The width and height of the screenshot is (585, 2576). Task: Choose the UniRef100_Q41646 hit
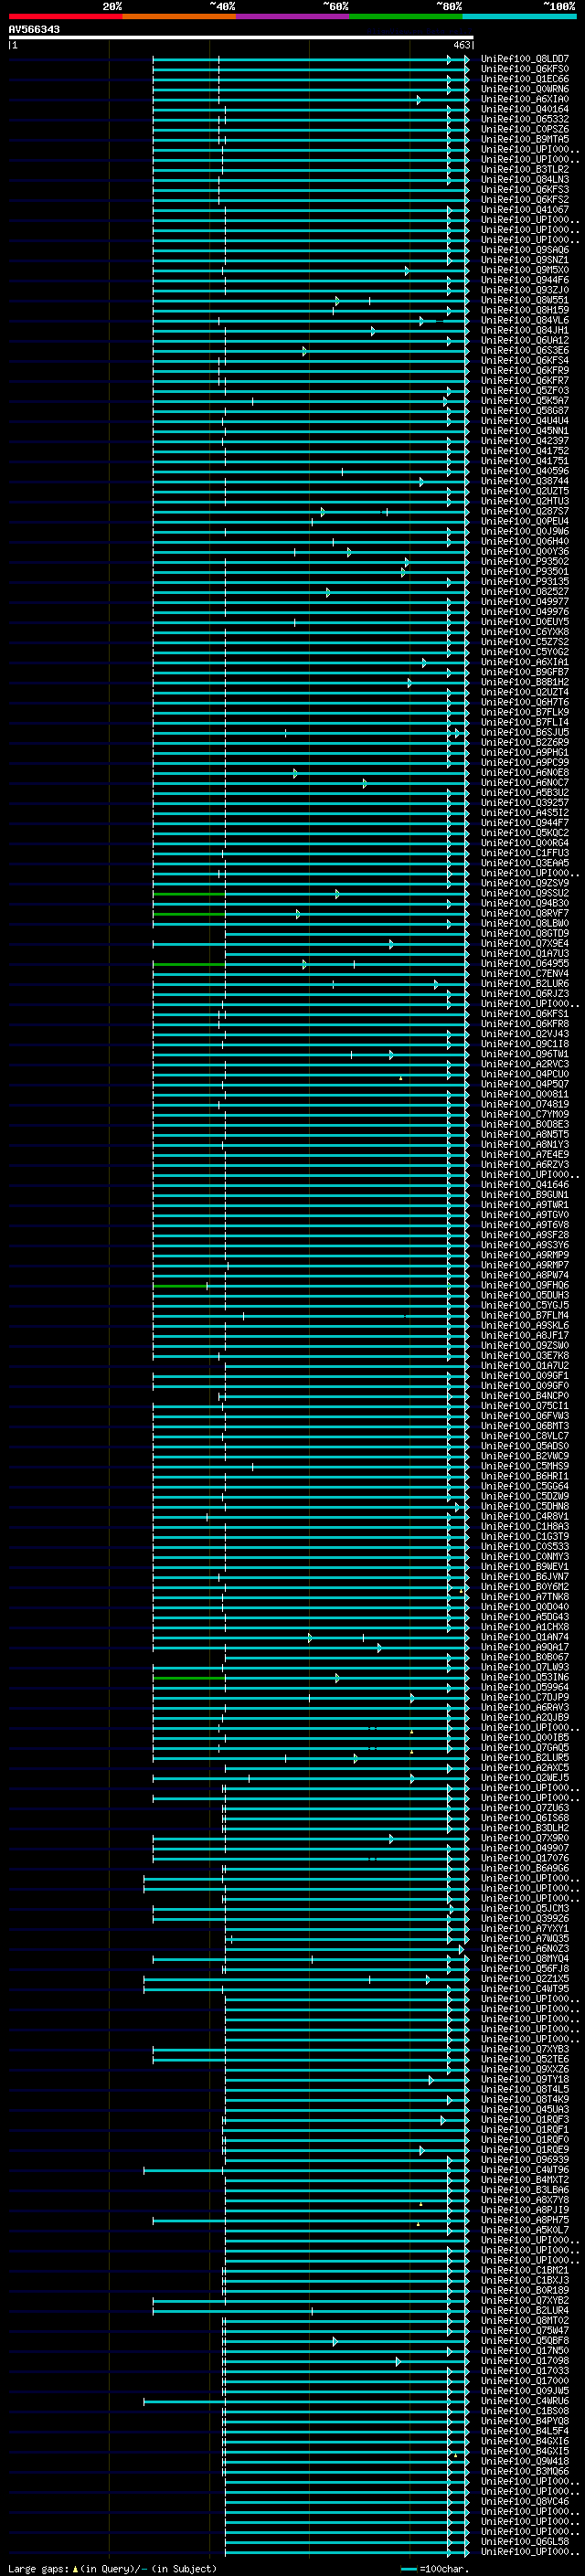click(525, 1185)
